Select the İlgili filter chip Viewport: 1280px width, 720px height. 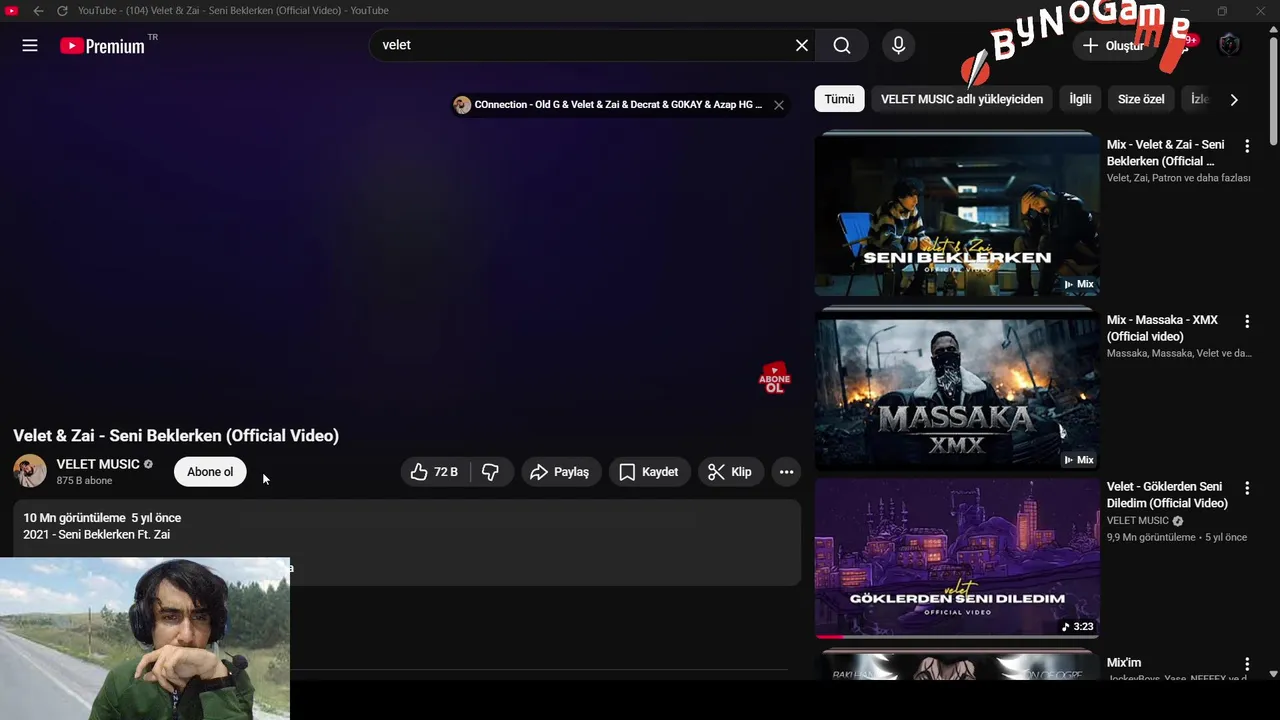tap(1080, 99)
